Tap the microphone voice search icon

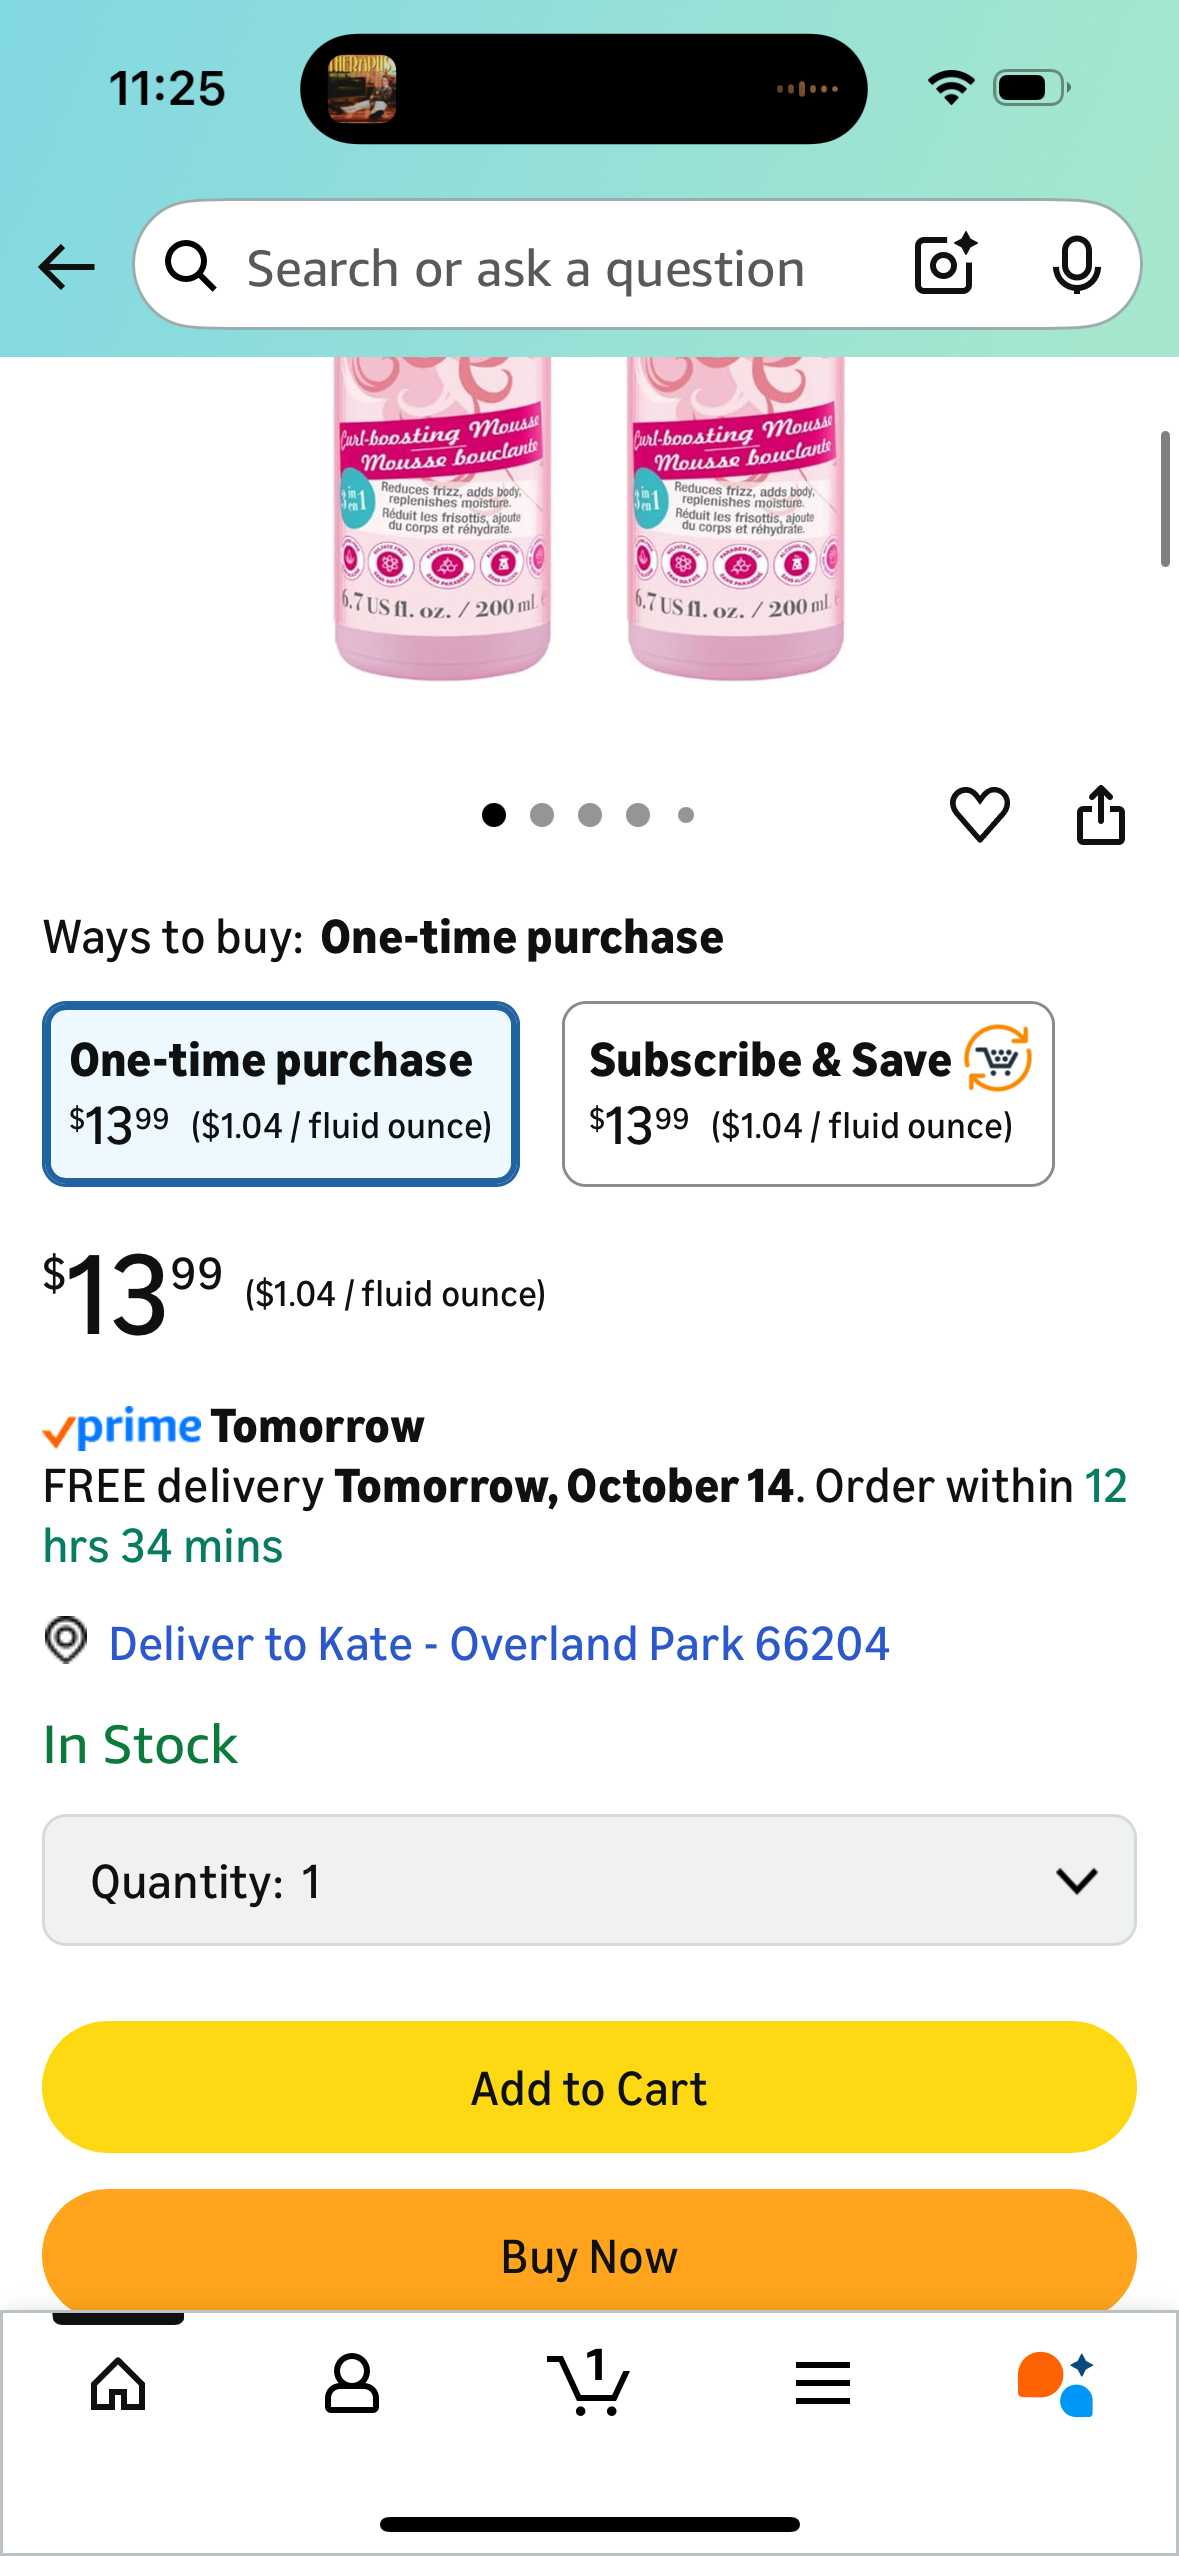pyautogui.click(x=1076, y=265)
